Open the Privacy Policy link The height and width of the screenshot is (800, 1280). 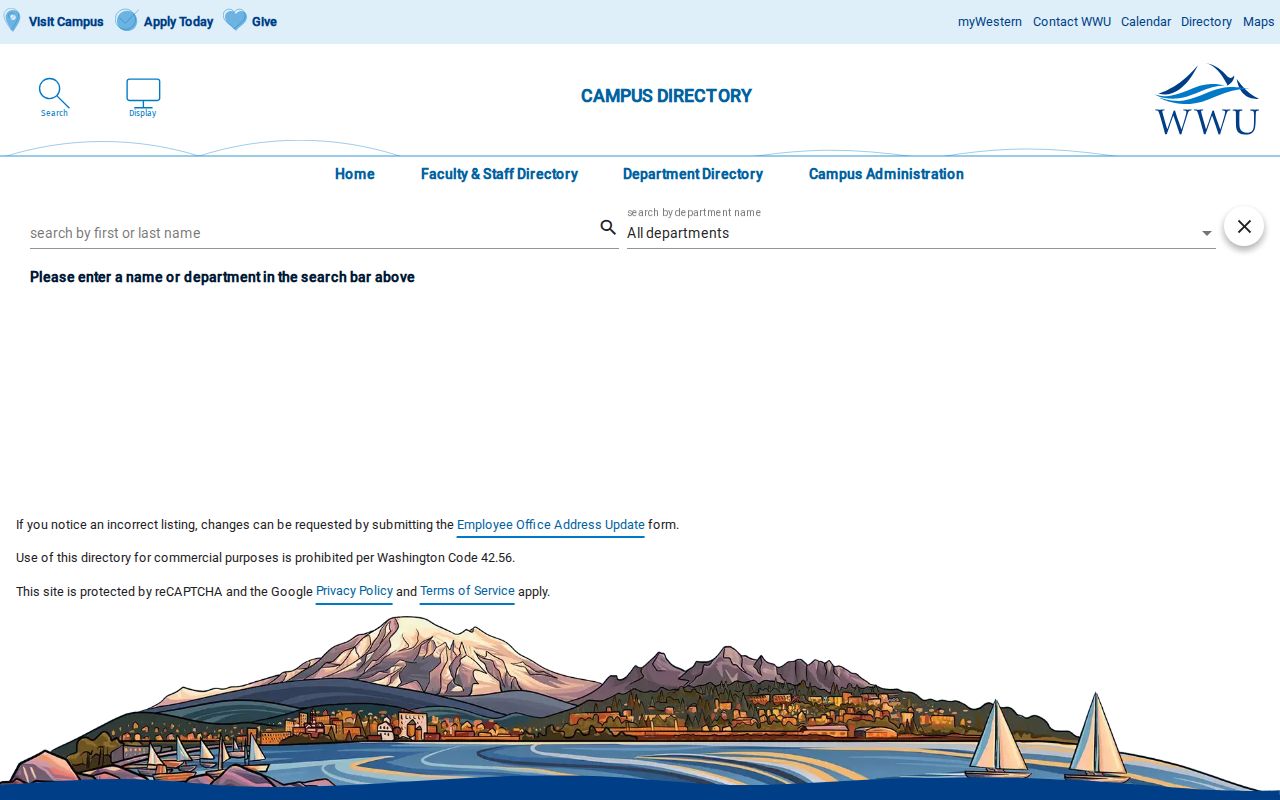click(355, 591)
